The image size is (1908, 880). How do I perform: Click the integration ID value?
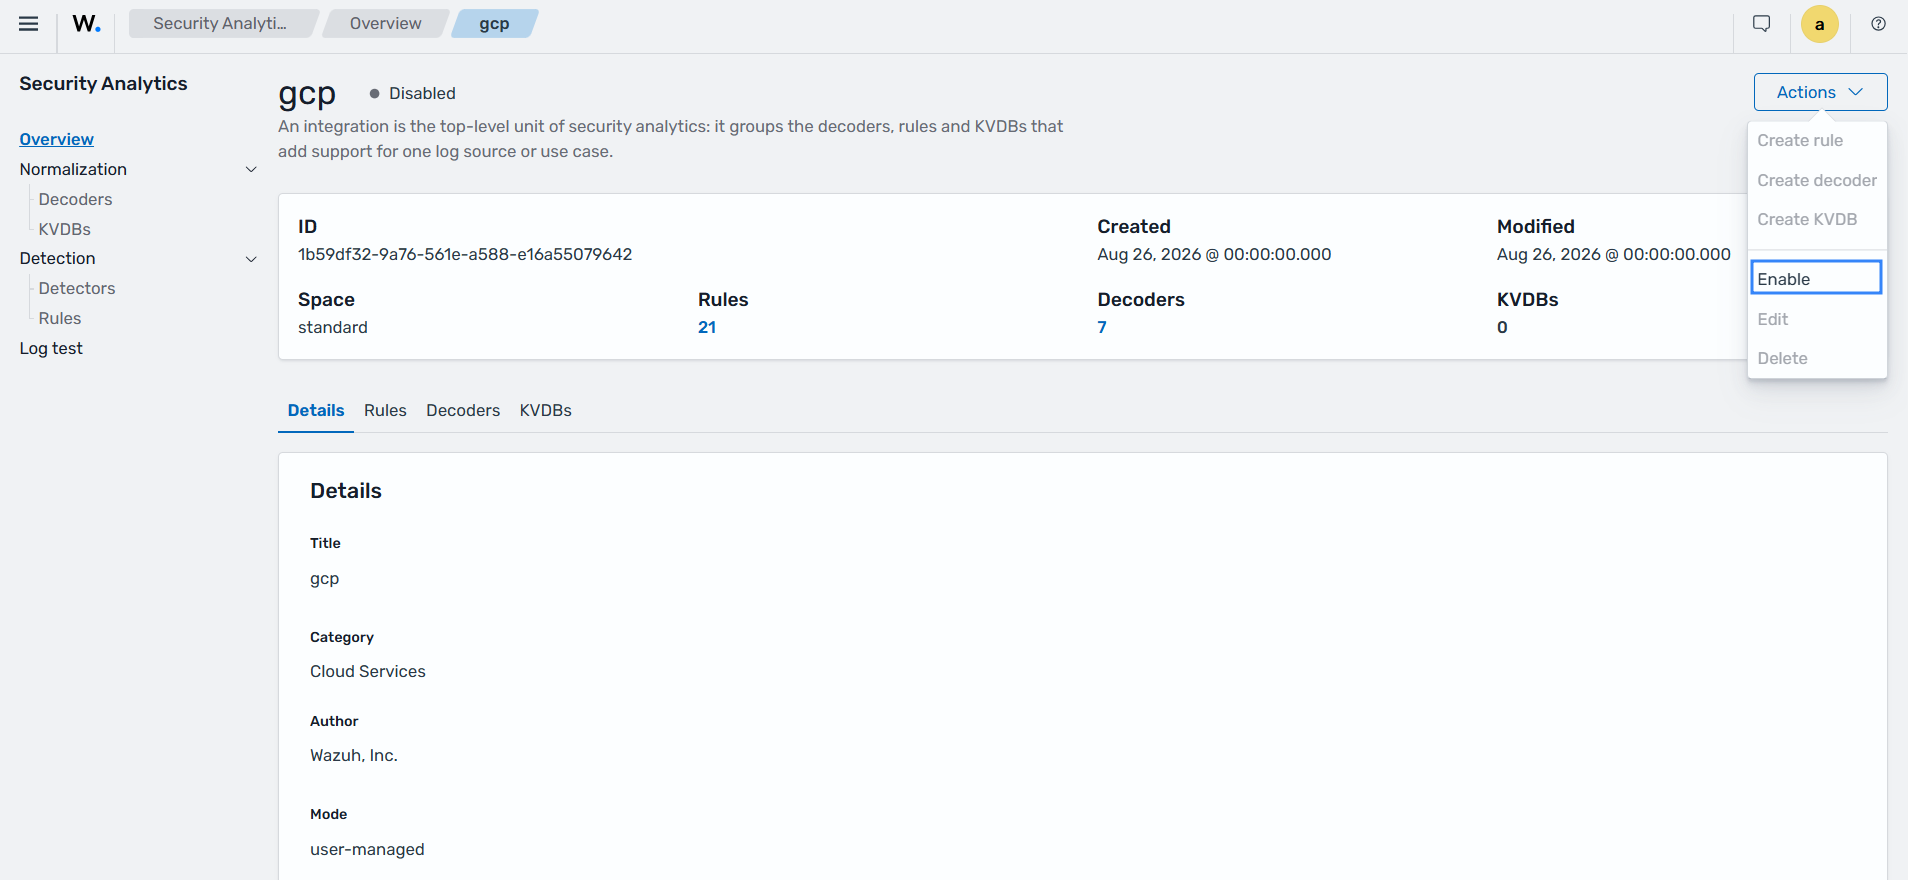465,255
